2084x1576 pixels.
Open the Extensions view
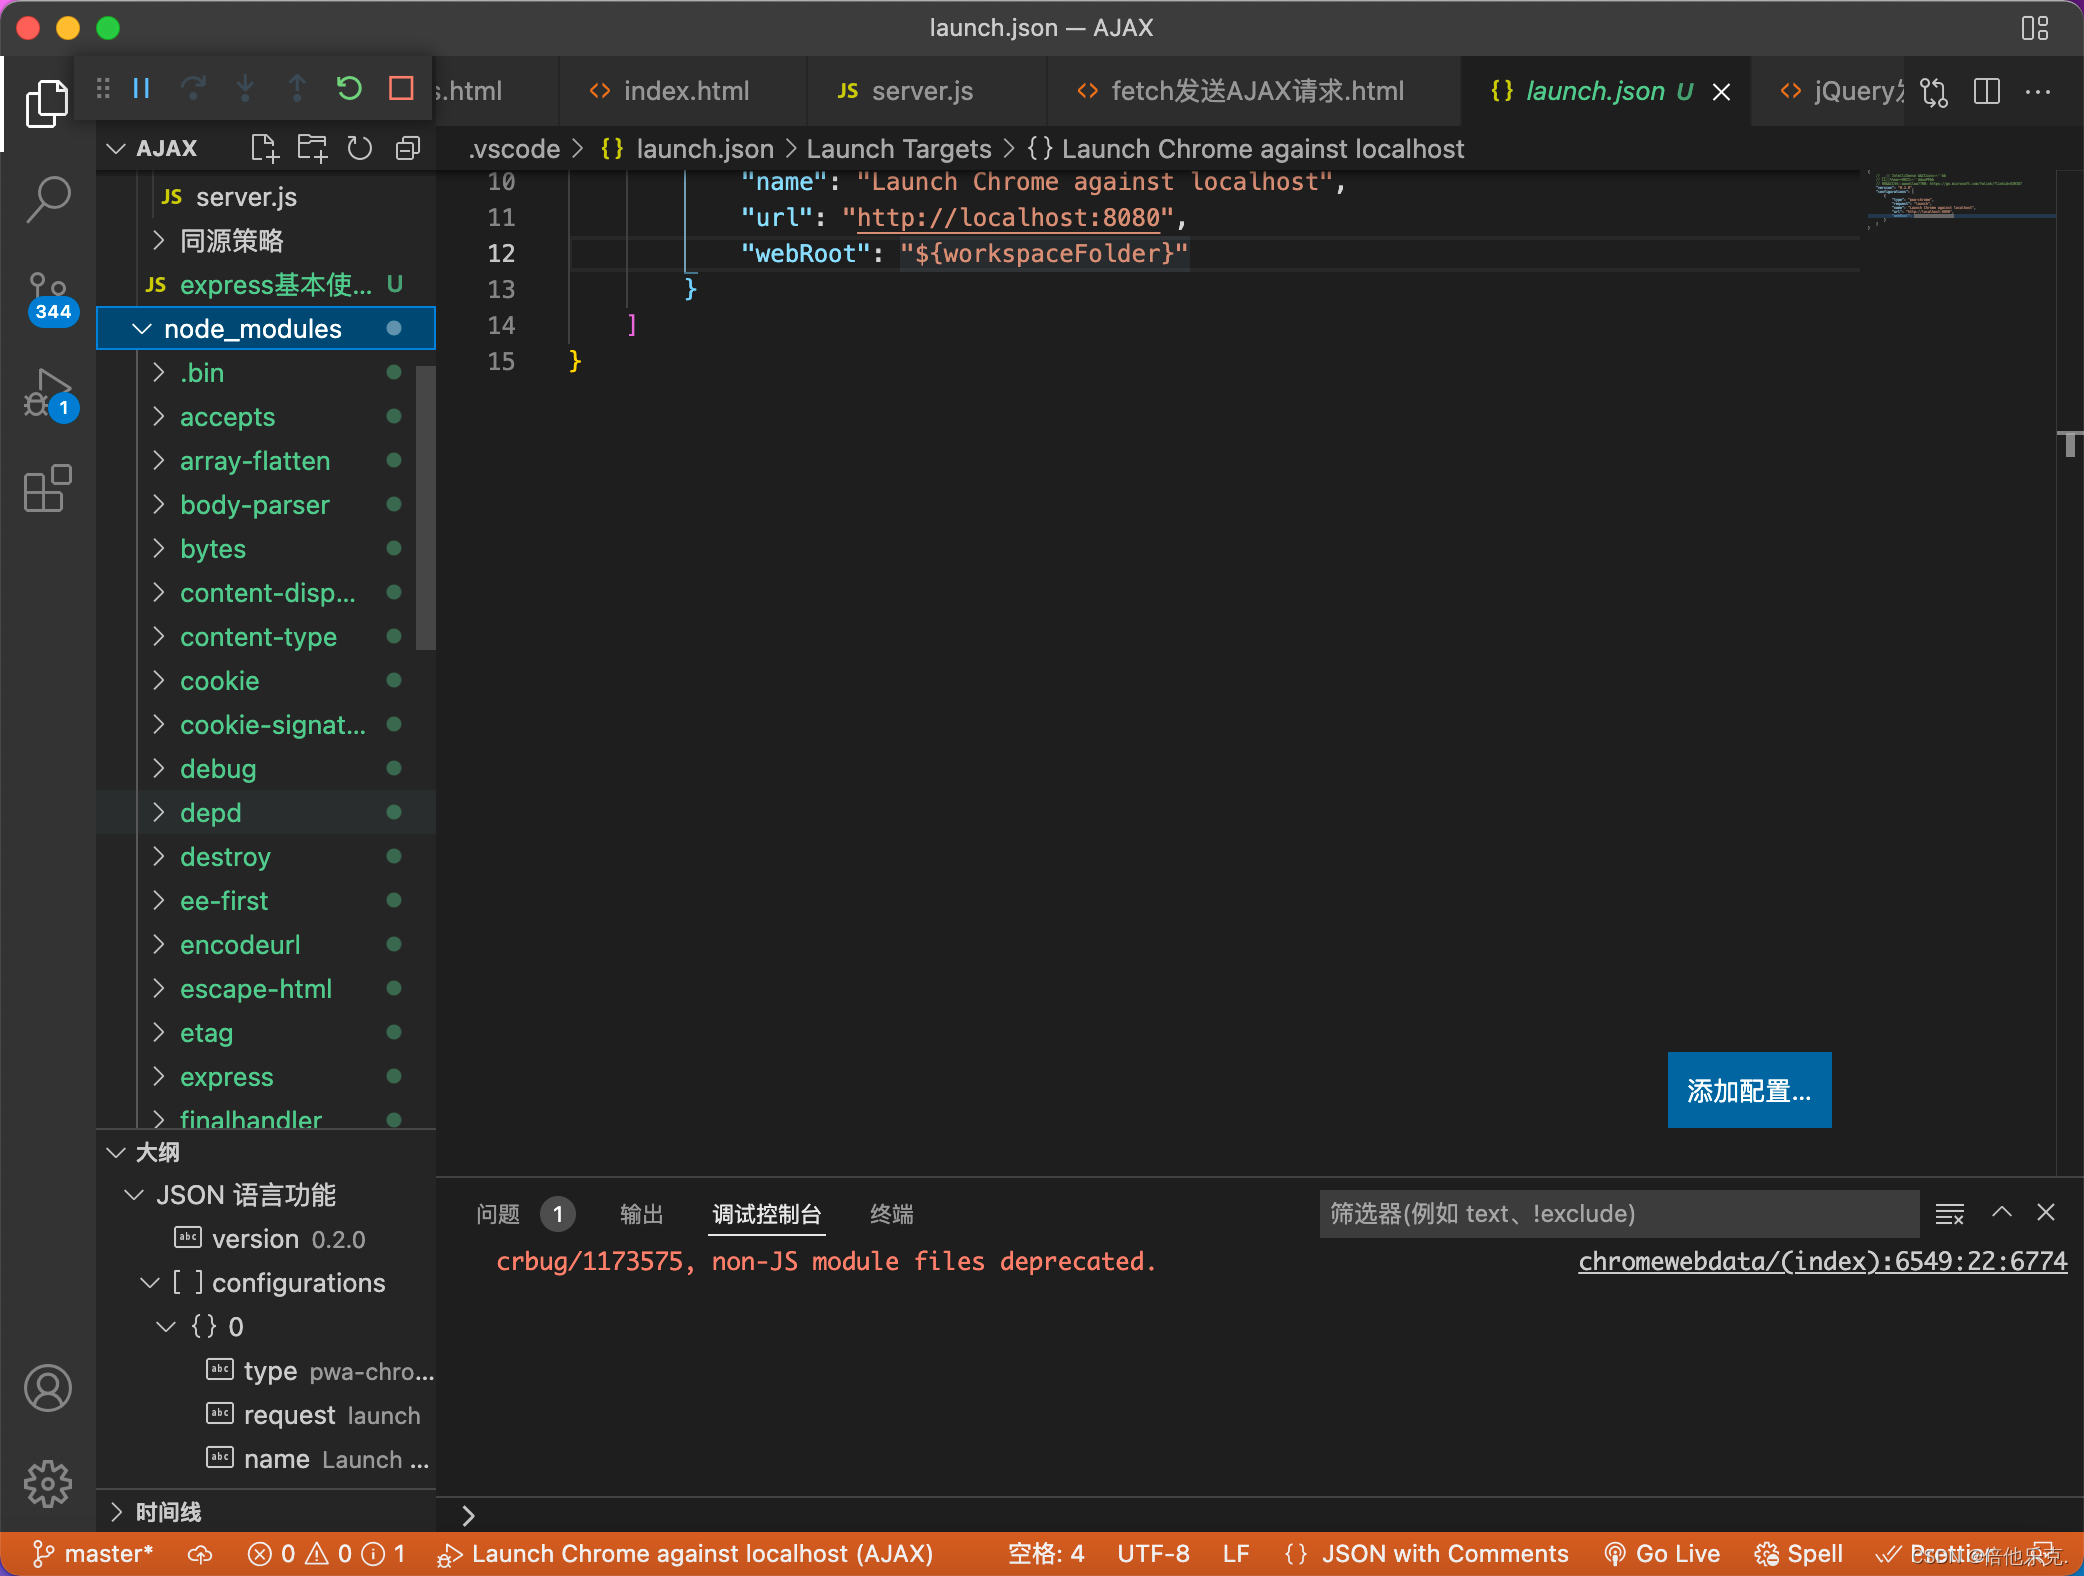pos(47,489)
